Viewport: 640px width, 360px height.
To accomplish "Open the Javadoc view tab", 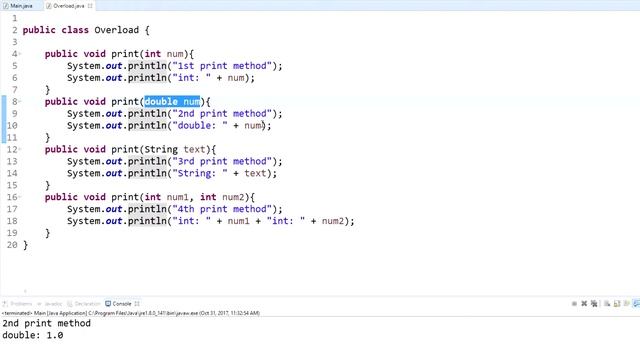I will pyautogui.click(x=50, y=304).
